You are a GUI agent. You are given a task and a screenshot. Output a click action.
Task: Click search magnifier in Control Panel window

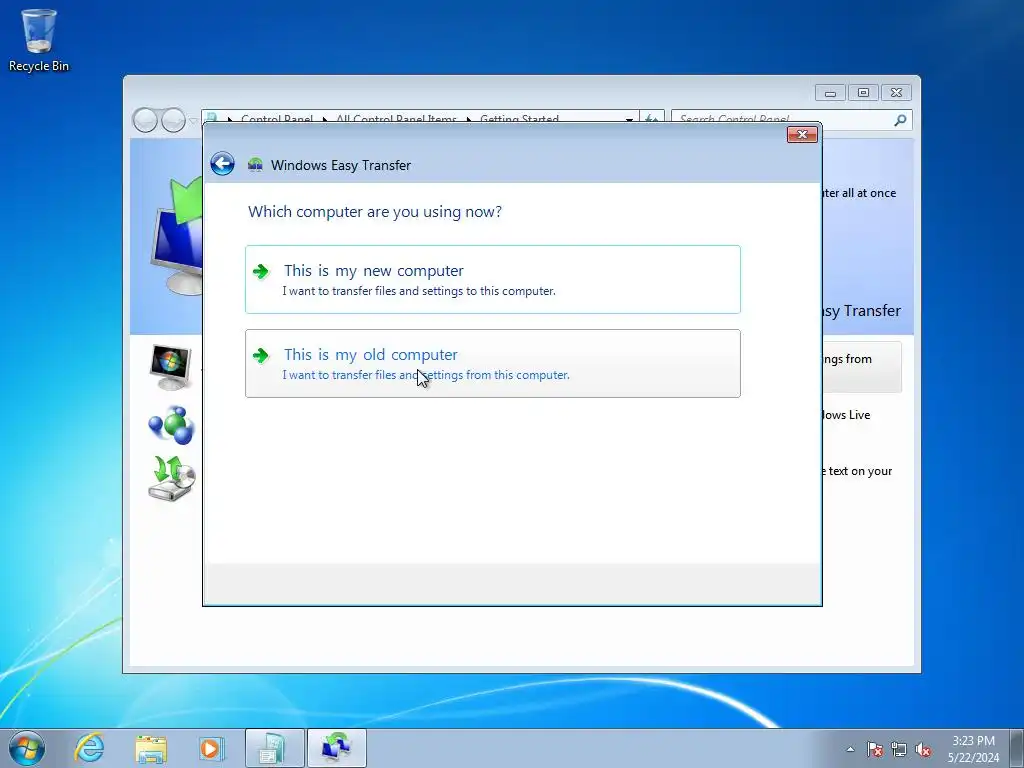click(x=901, y=120)
